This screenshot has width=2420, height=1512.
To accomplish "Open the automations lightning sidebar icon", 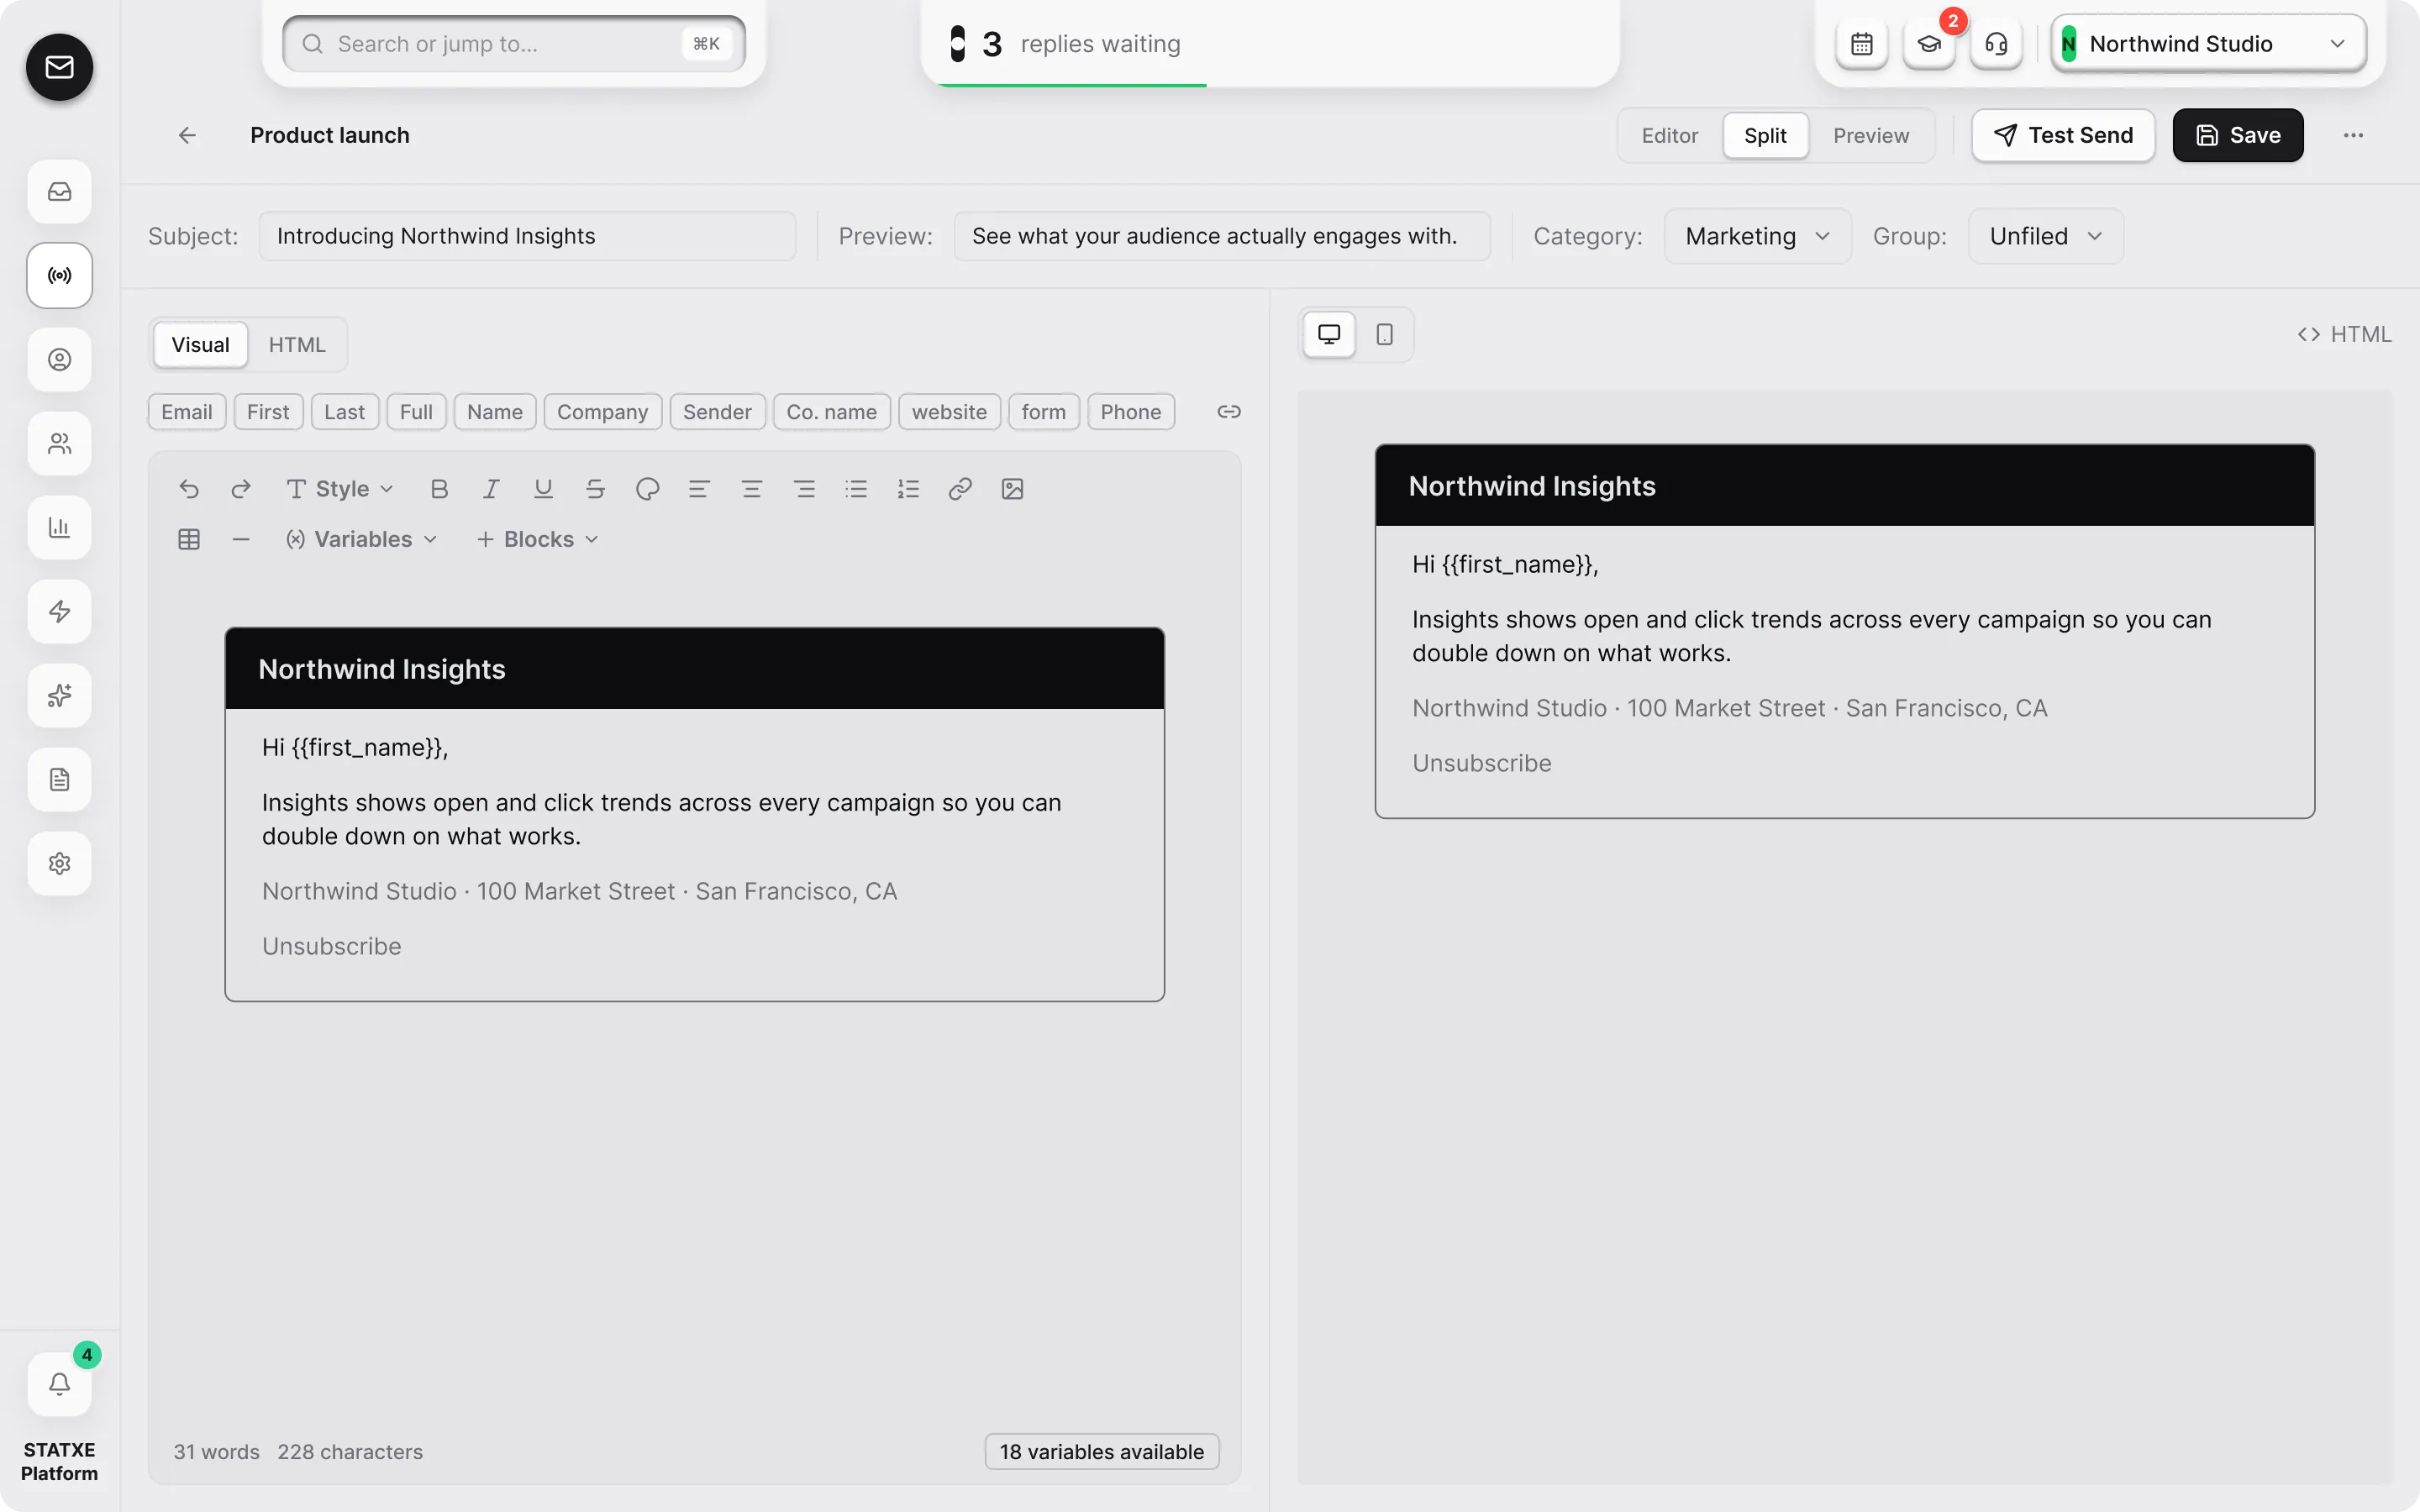I will 59,611.
